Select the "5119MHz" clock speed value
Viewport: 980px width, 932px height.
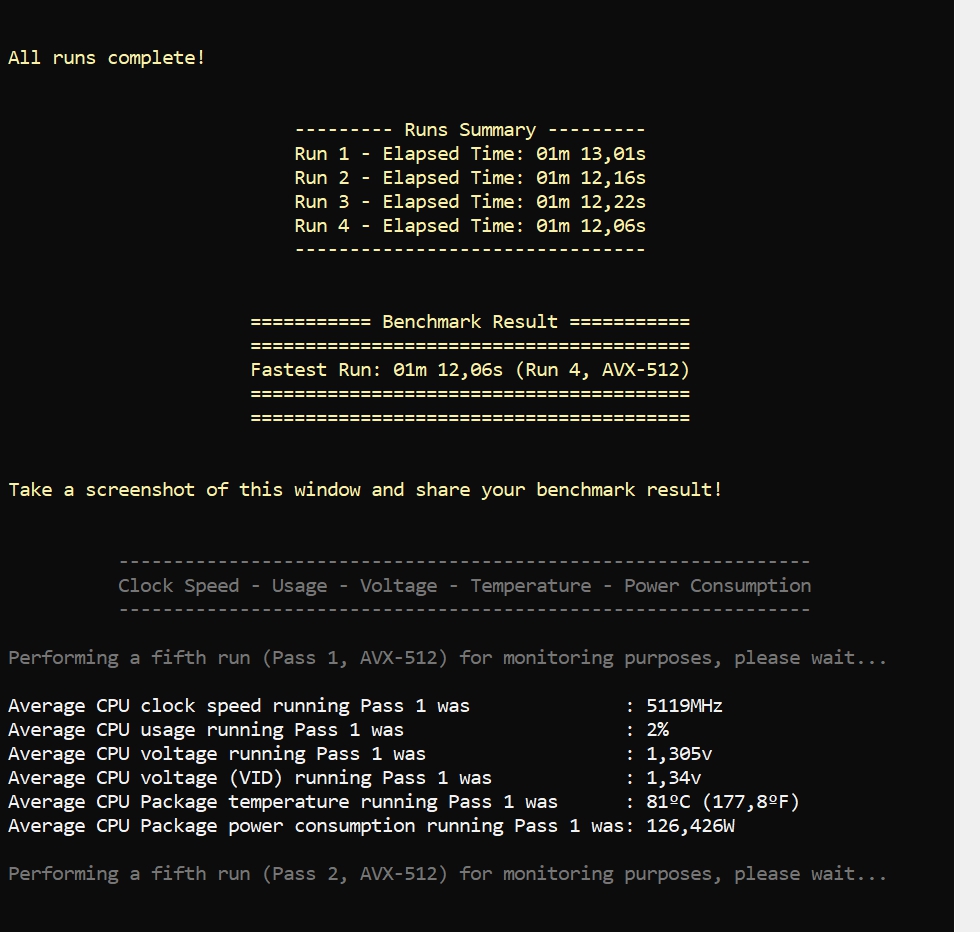(x=684, y=706)
